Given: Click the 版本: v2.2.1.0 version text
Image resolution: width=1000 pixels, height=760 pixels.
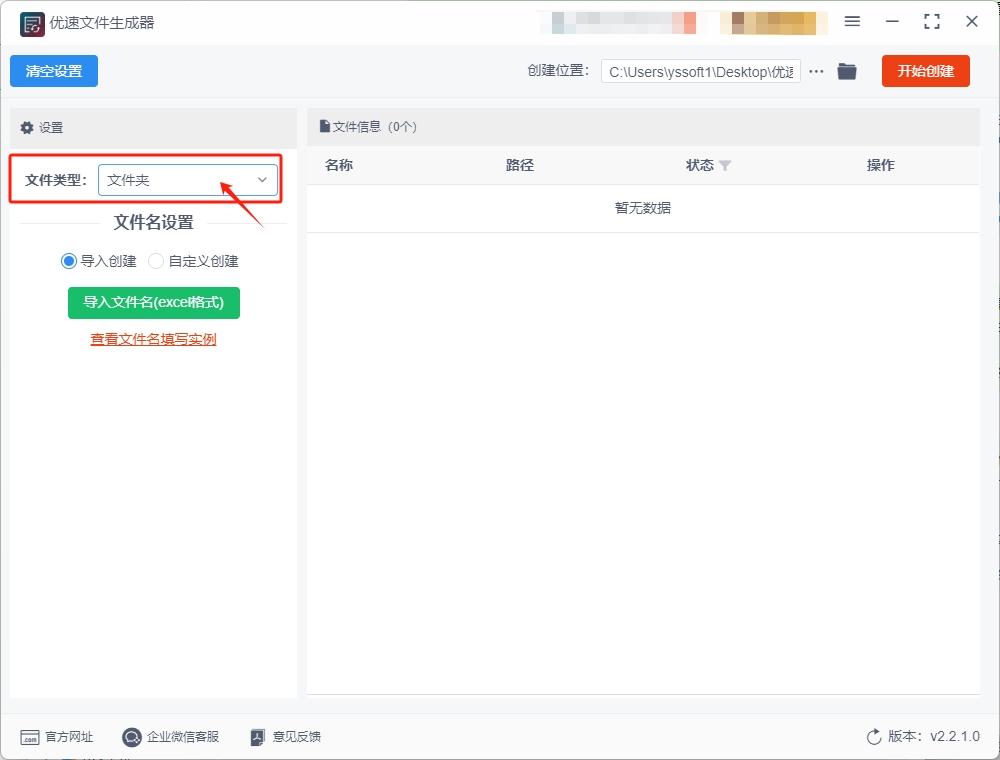Looking at the screenshot, I should tap(934, 737).
